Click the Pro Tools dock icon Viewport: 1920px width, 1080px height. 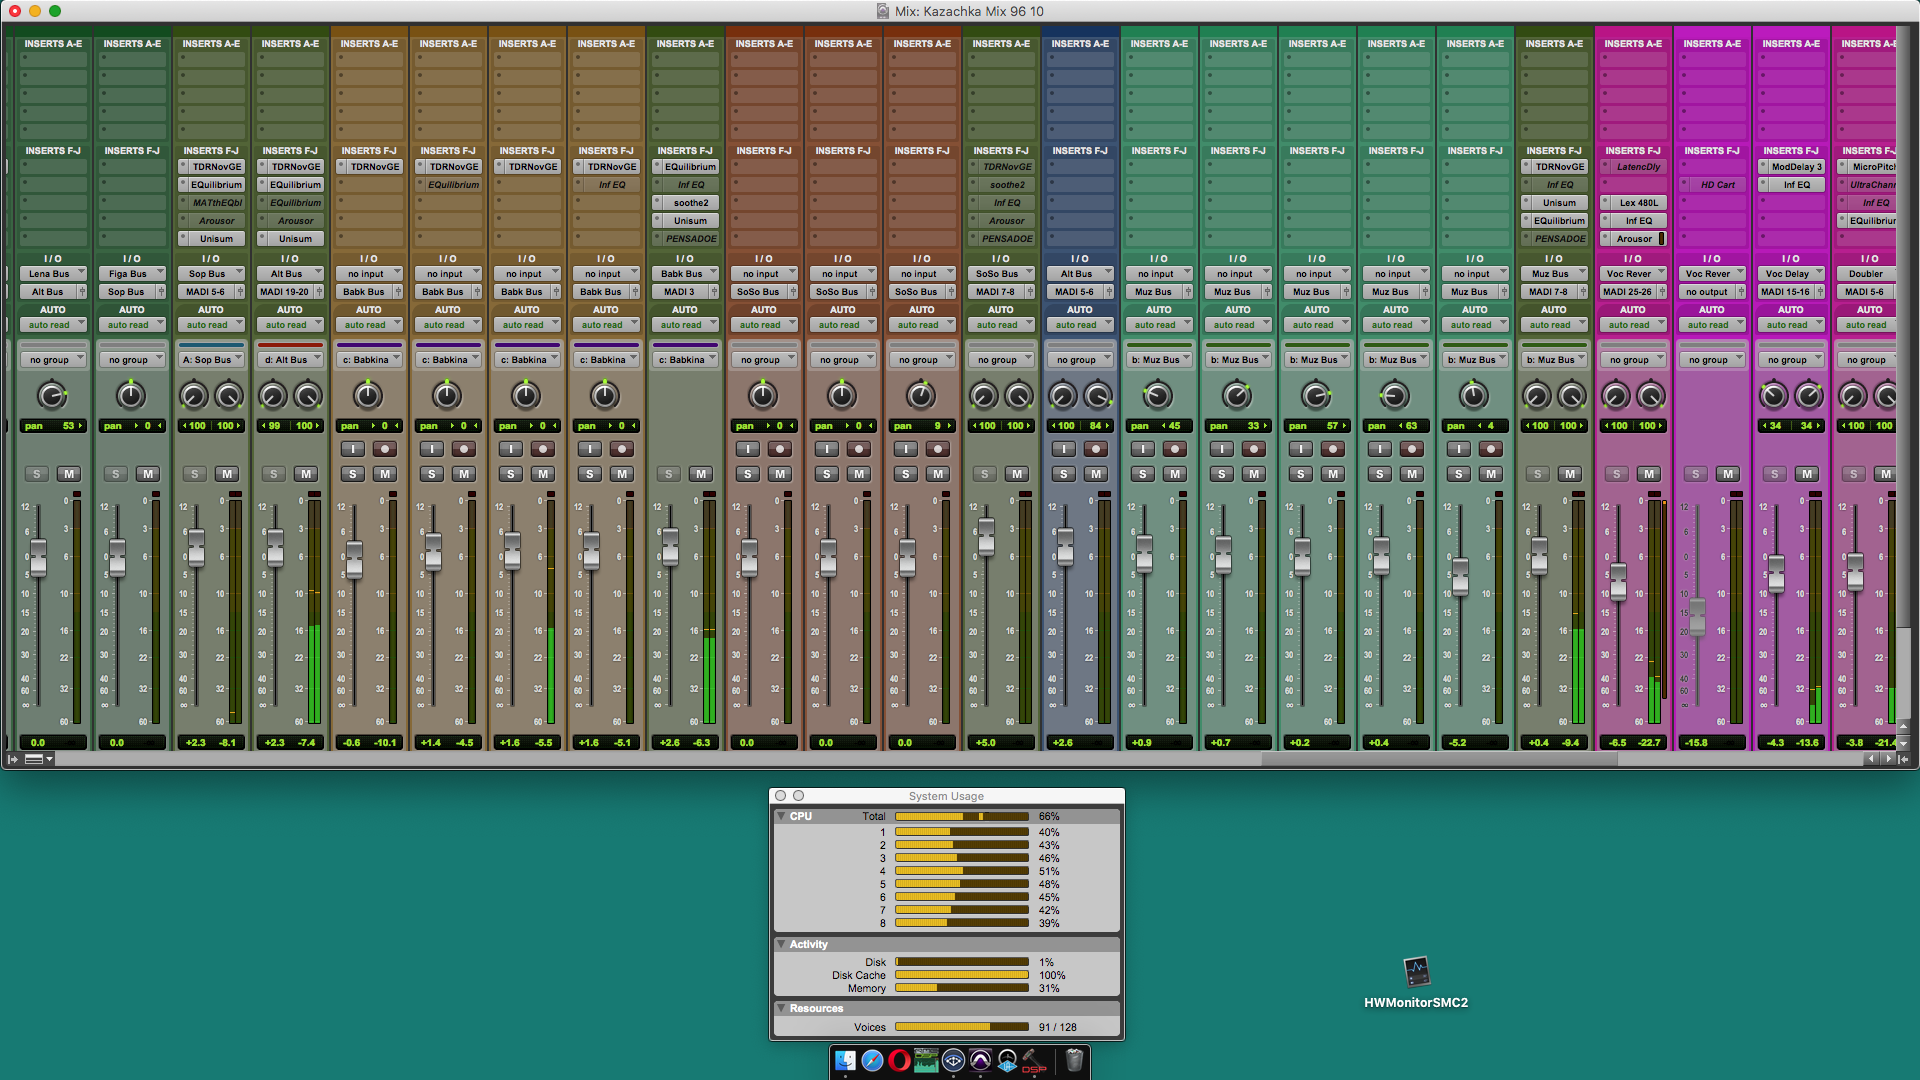click(x=980, y=1061)
